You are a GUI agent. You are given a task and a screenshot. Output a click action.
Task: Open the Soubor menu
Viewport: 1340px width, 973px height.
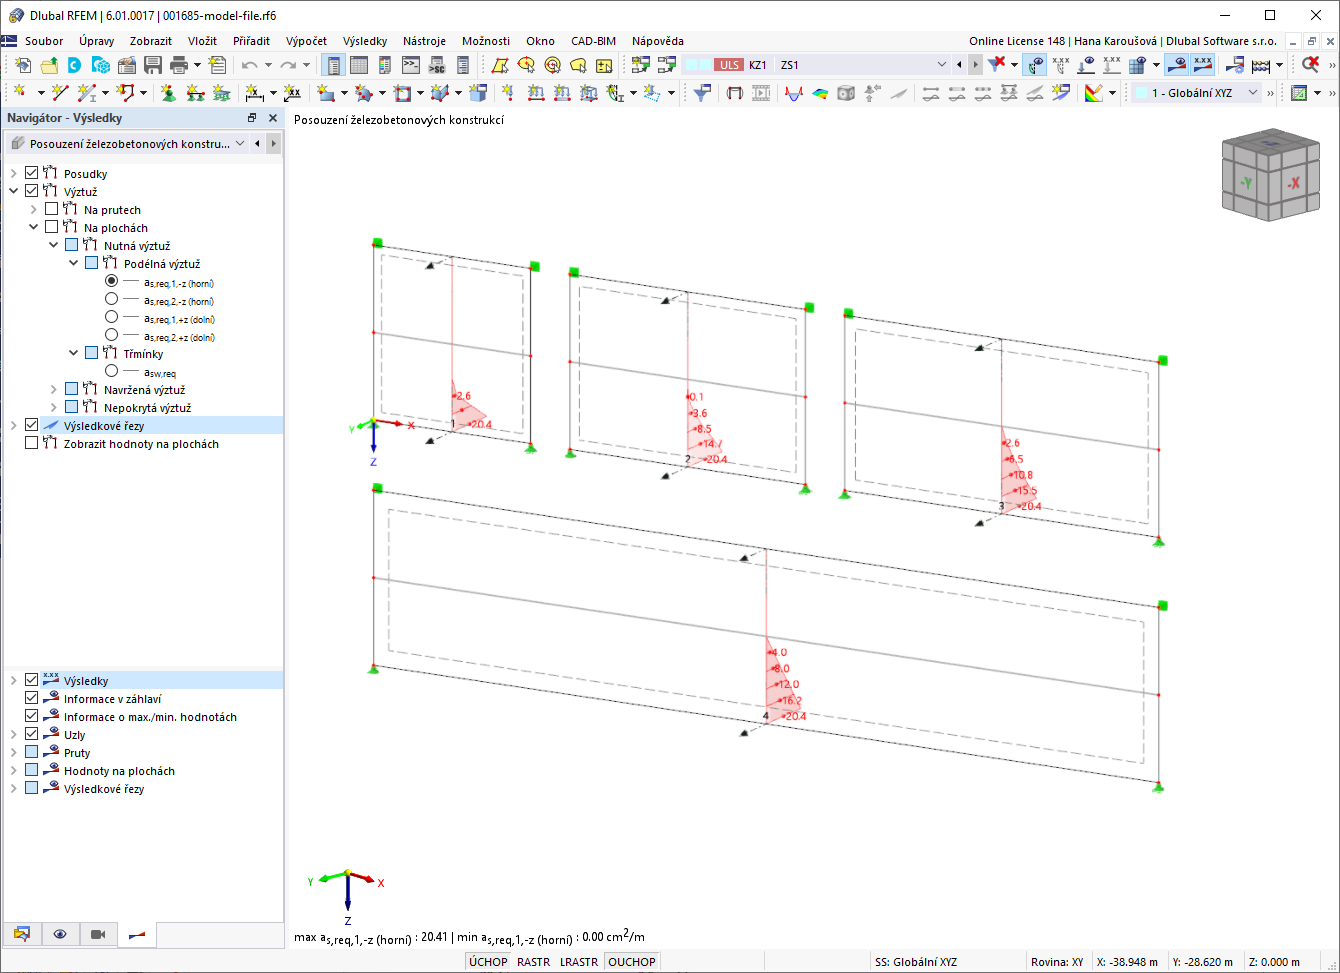point(44,41)
